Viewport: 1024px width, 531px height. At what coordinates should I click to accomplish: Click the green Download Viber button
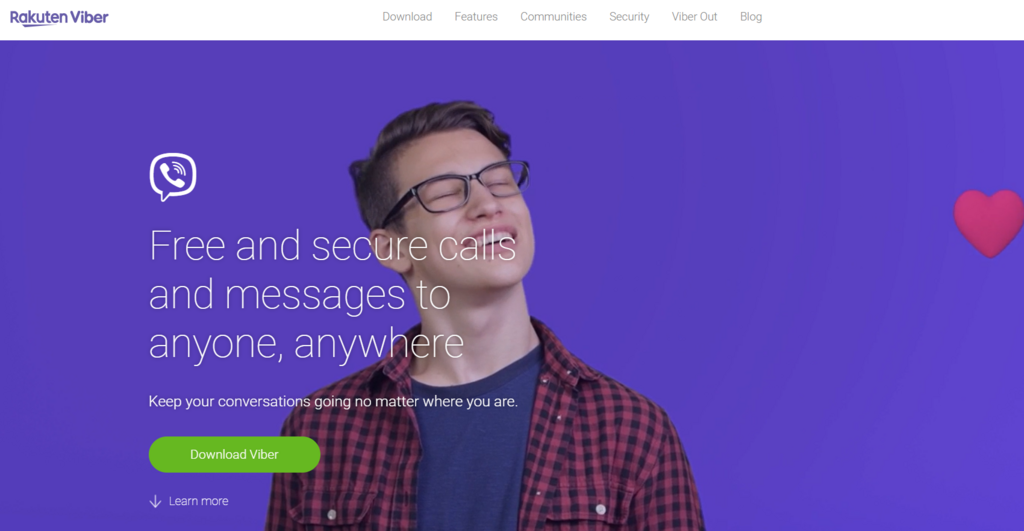point(234,455)
